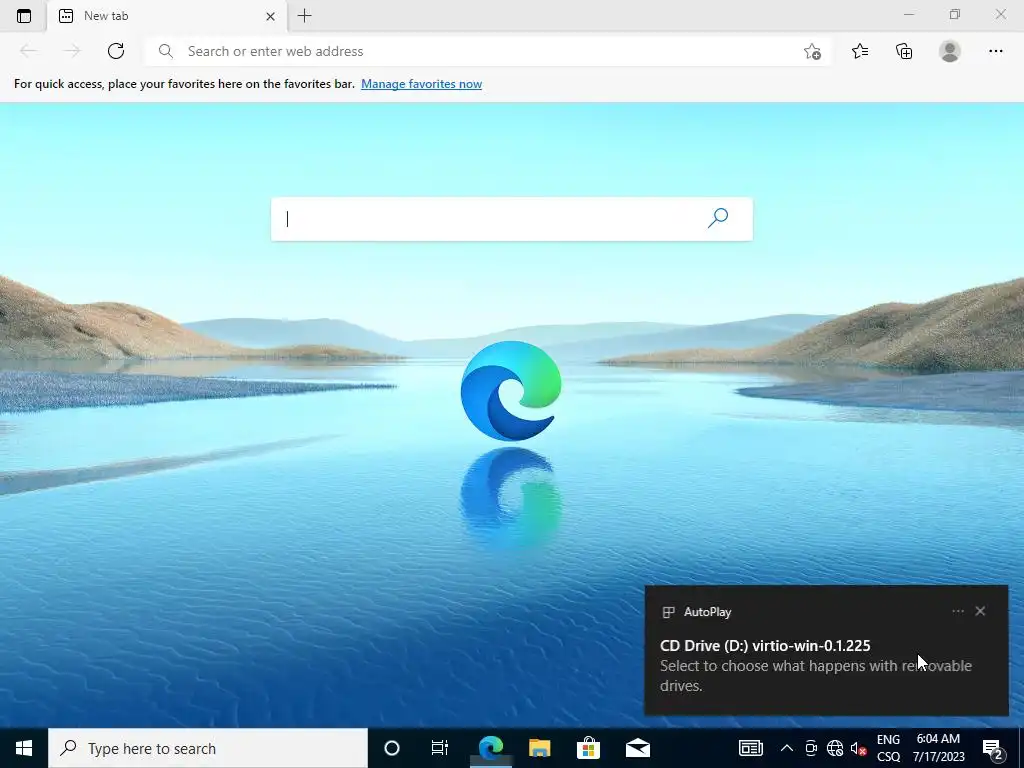Click the browser Forward arrow
Viewport: 1024px width, 768px height.
coord(72,51)
